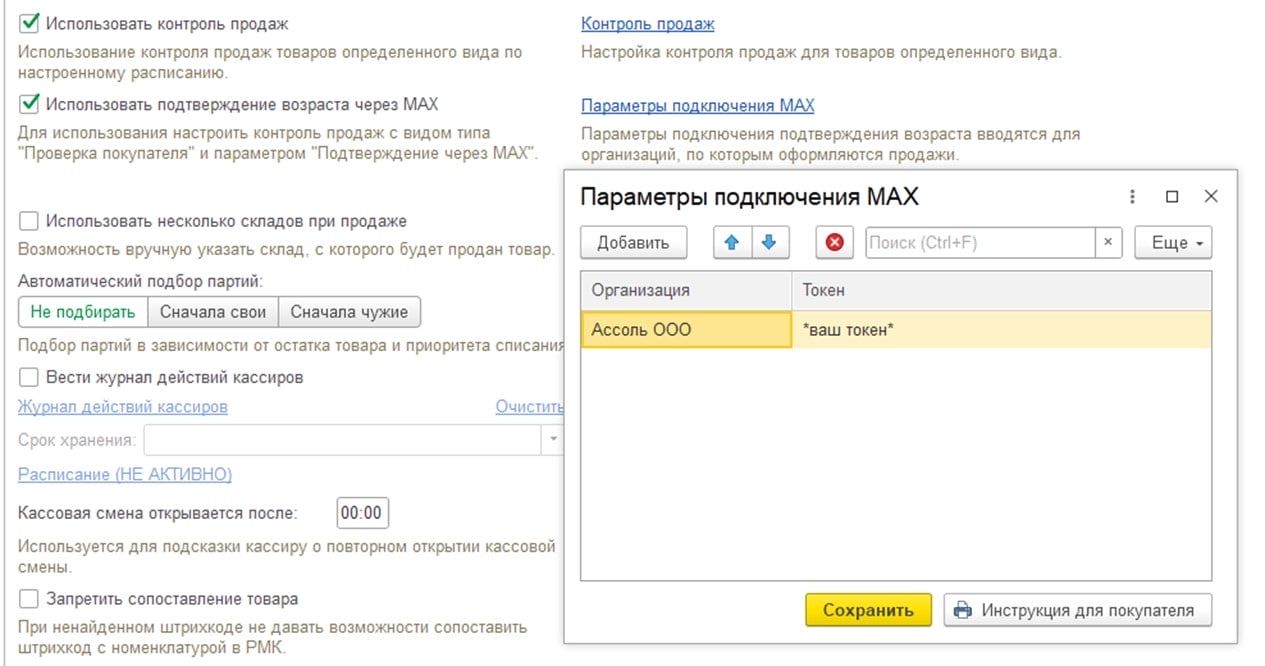Clear the search field with the x icon
Screen dimensions: 1265x666
click(x=1110, y=242)
